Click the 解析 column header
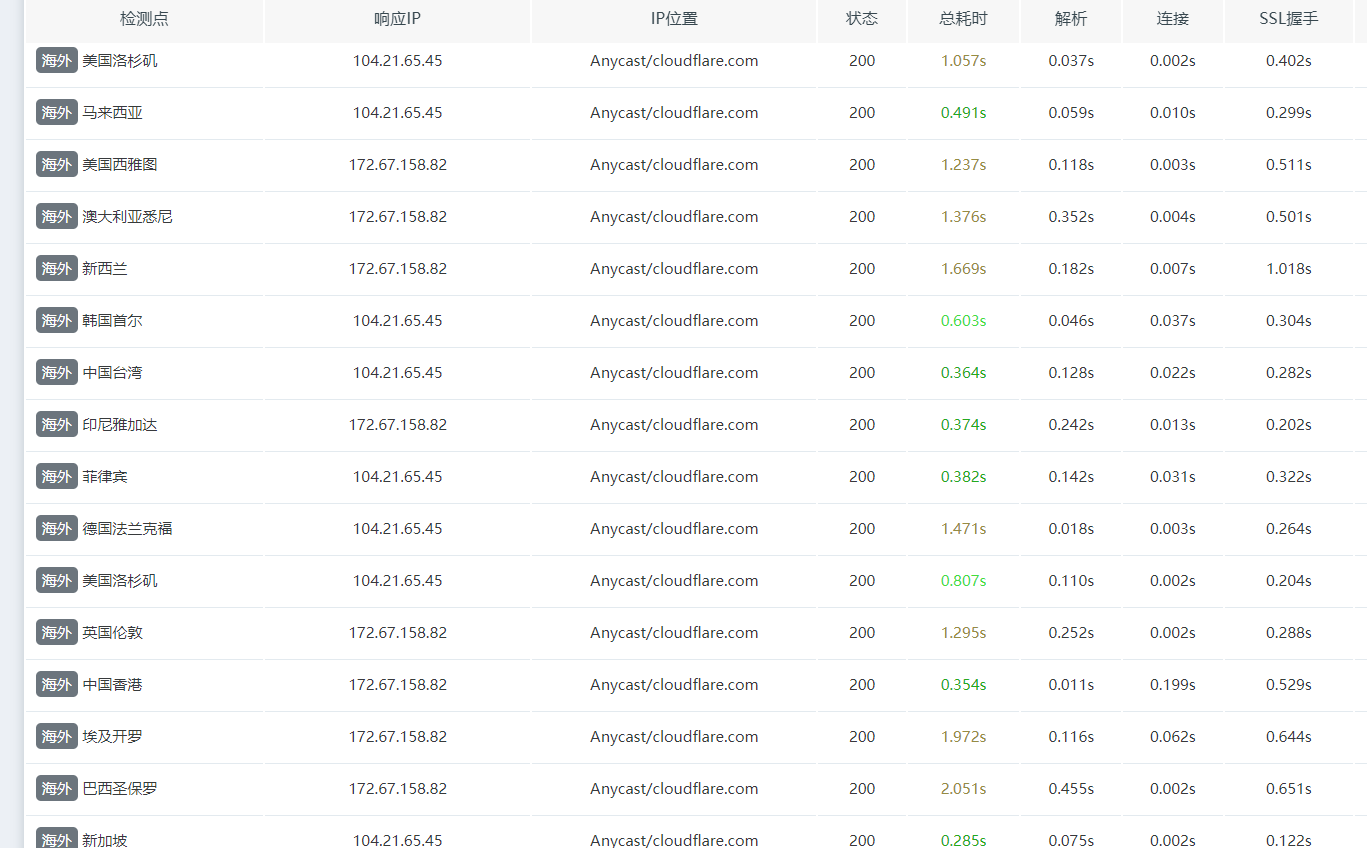Viewport: 1367px width, 848px height. [x=1071, y=19]
